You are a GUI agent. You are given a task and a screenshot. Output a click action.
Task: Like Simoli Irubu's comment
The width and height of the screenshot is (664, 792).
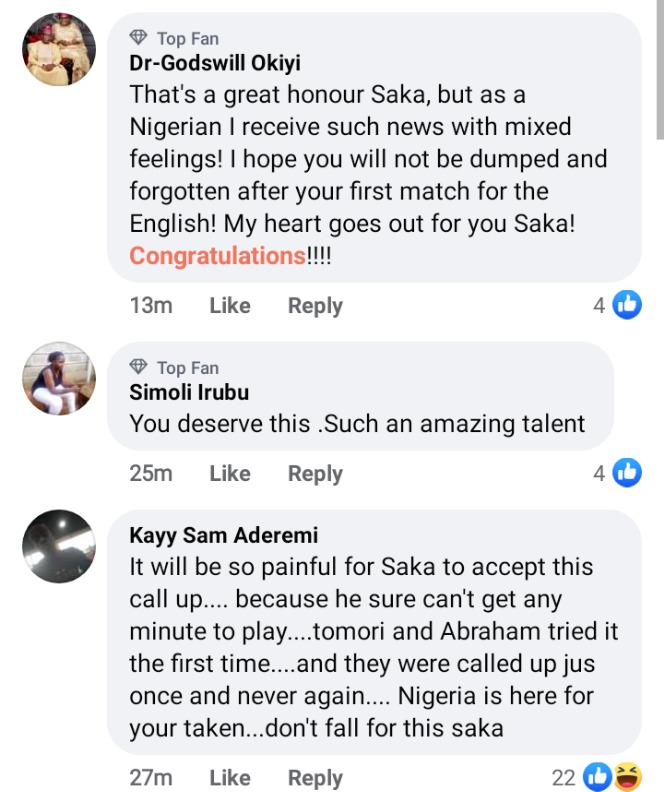tap(230, 474)
